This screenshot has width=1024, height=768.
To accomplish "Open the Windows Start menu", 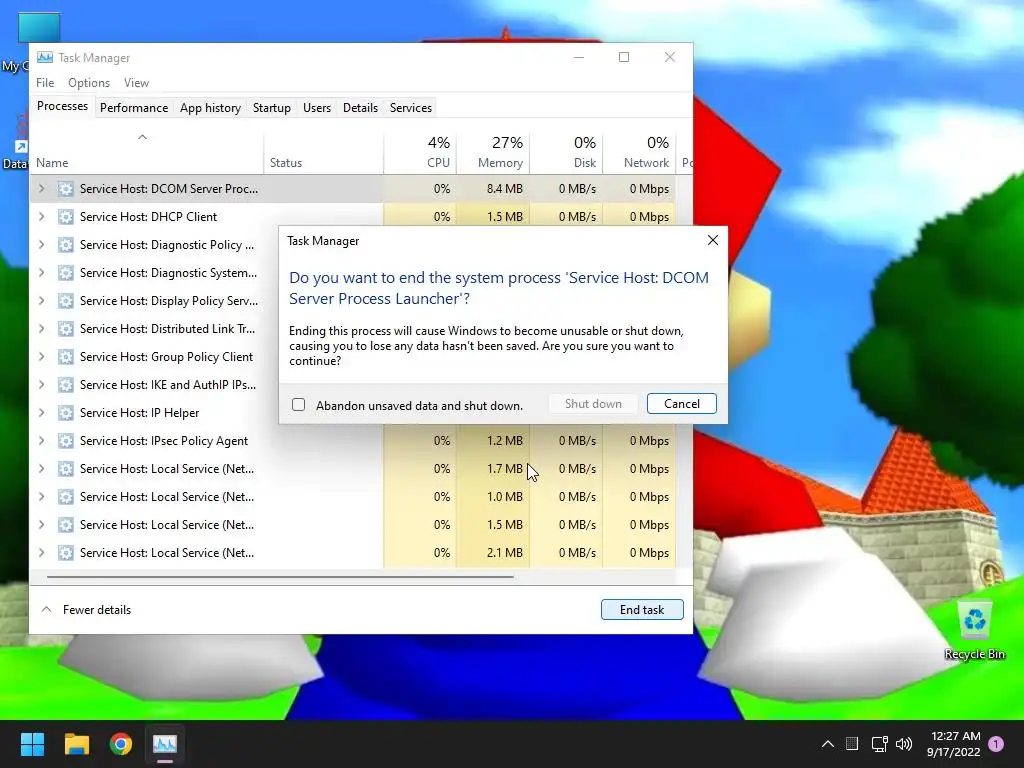I will pyautogui.click(x=32, y=744).
